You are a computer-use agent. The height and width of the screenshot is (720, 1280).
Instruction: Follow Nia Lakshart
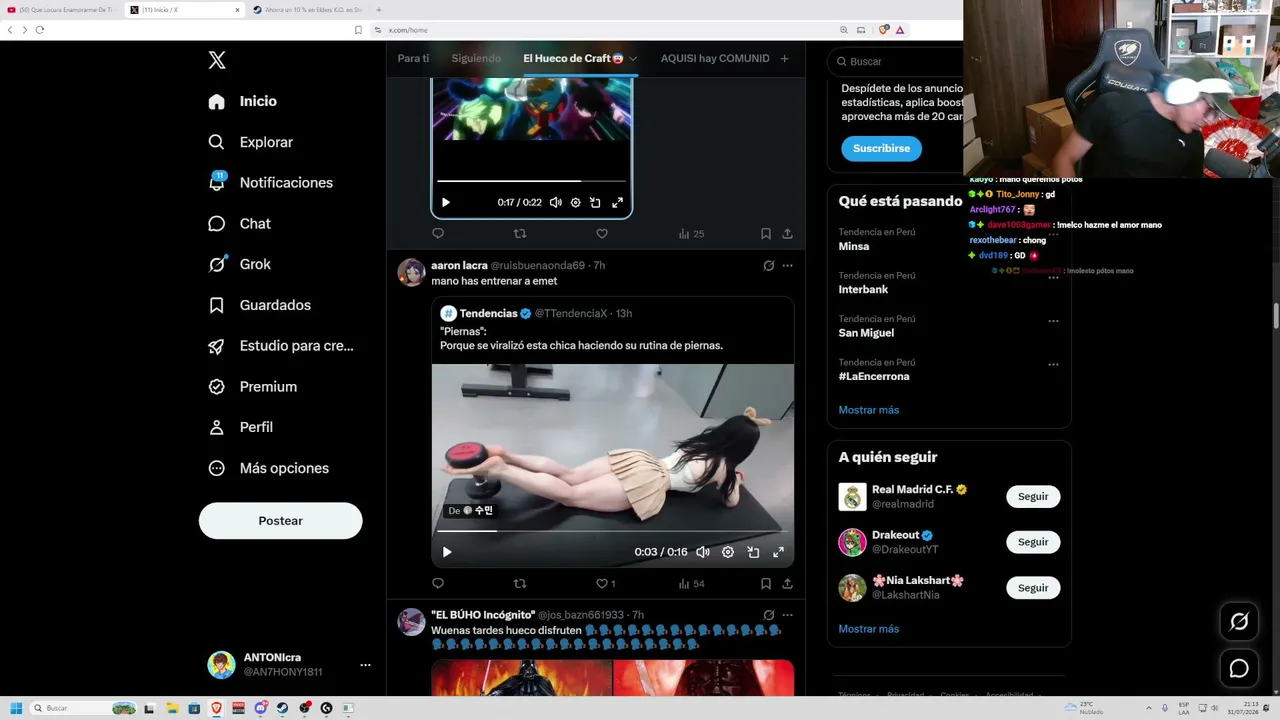point(1033,588)
